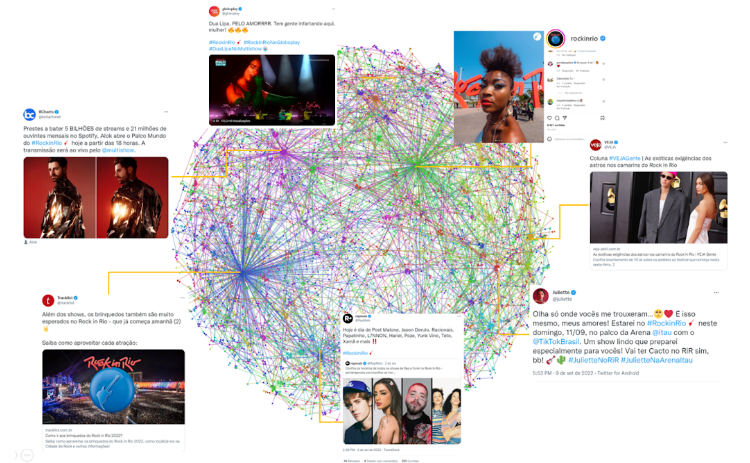
Task: Click the Globoplay profile avatar
Action: point(214,11)
